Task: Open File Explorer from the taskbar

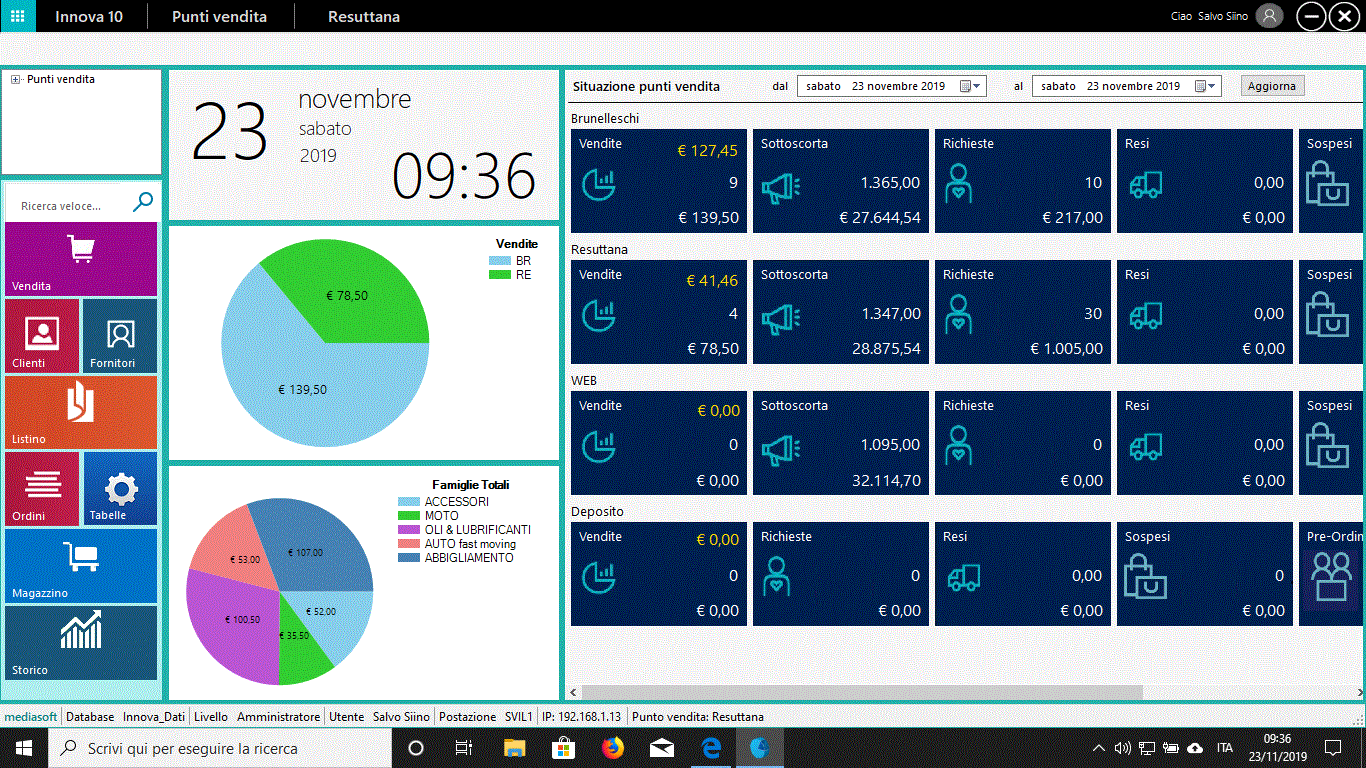Action: [x=514, y=748]
